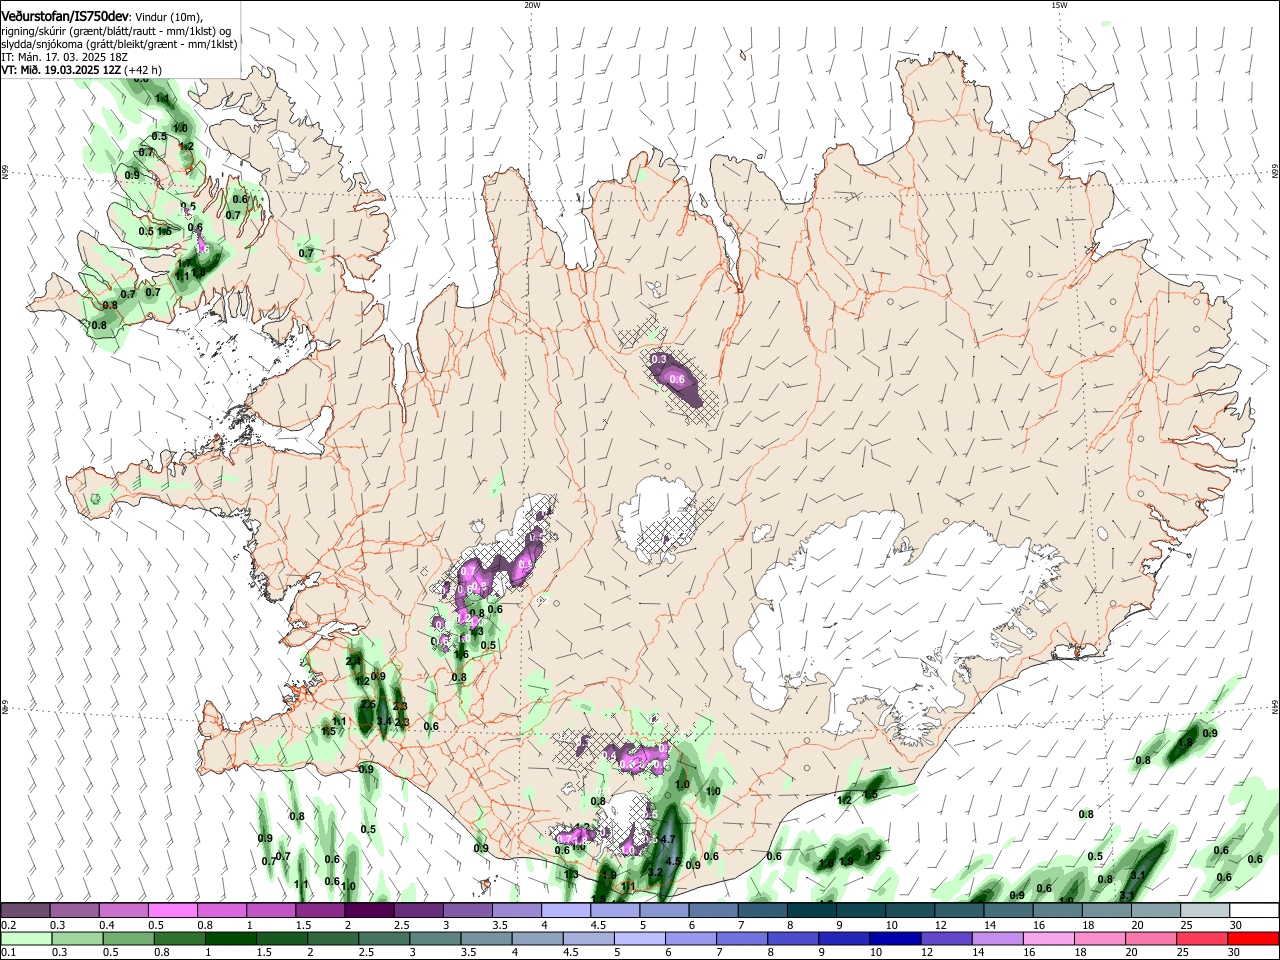The height and width of the screenshot is (960, 1280).
Task: Click the 66N latitude label on the left edge
Action: (x=5, y=172)
